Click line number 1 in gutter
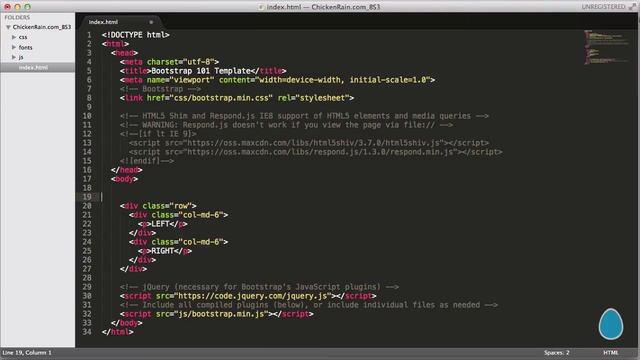The width and height of the screenshot is (640, 360). point(89,35)
